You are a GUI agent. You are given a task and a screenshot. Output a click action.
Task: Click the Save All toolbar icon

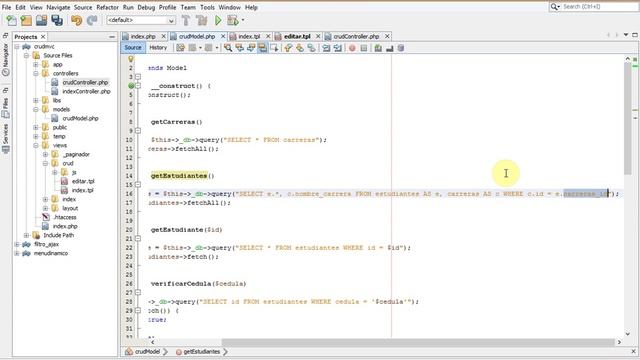57,20
